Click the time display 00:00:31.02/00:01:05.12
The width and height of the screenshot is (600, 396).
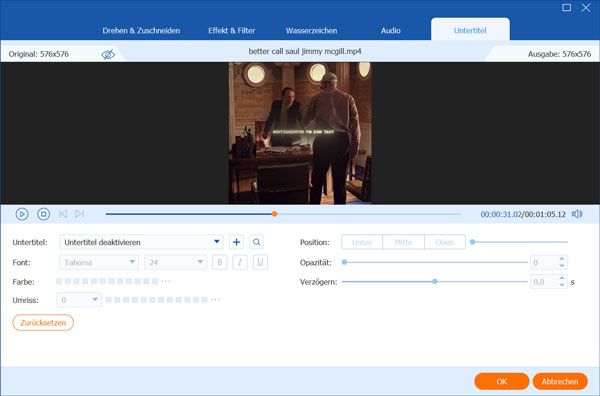click(523, 214)
